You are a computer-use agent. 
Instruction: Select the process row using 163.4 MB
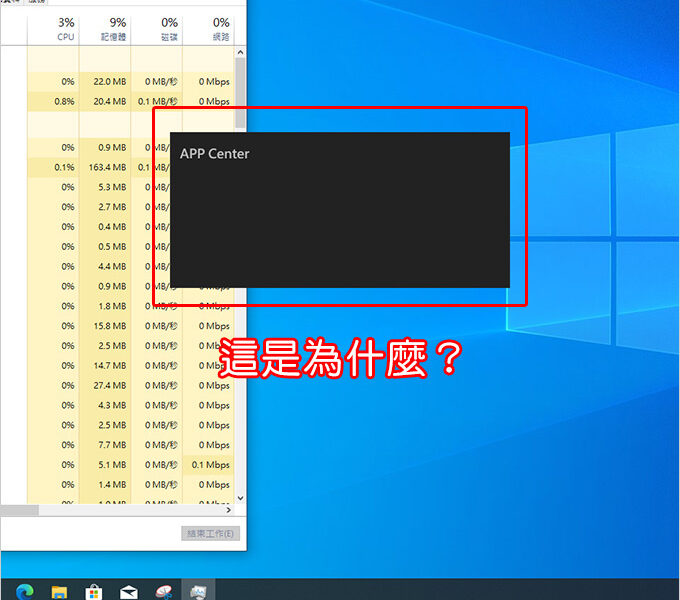tap(100, 167)
